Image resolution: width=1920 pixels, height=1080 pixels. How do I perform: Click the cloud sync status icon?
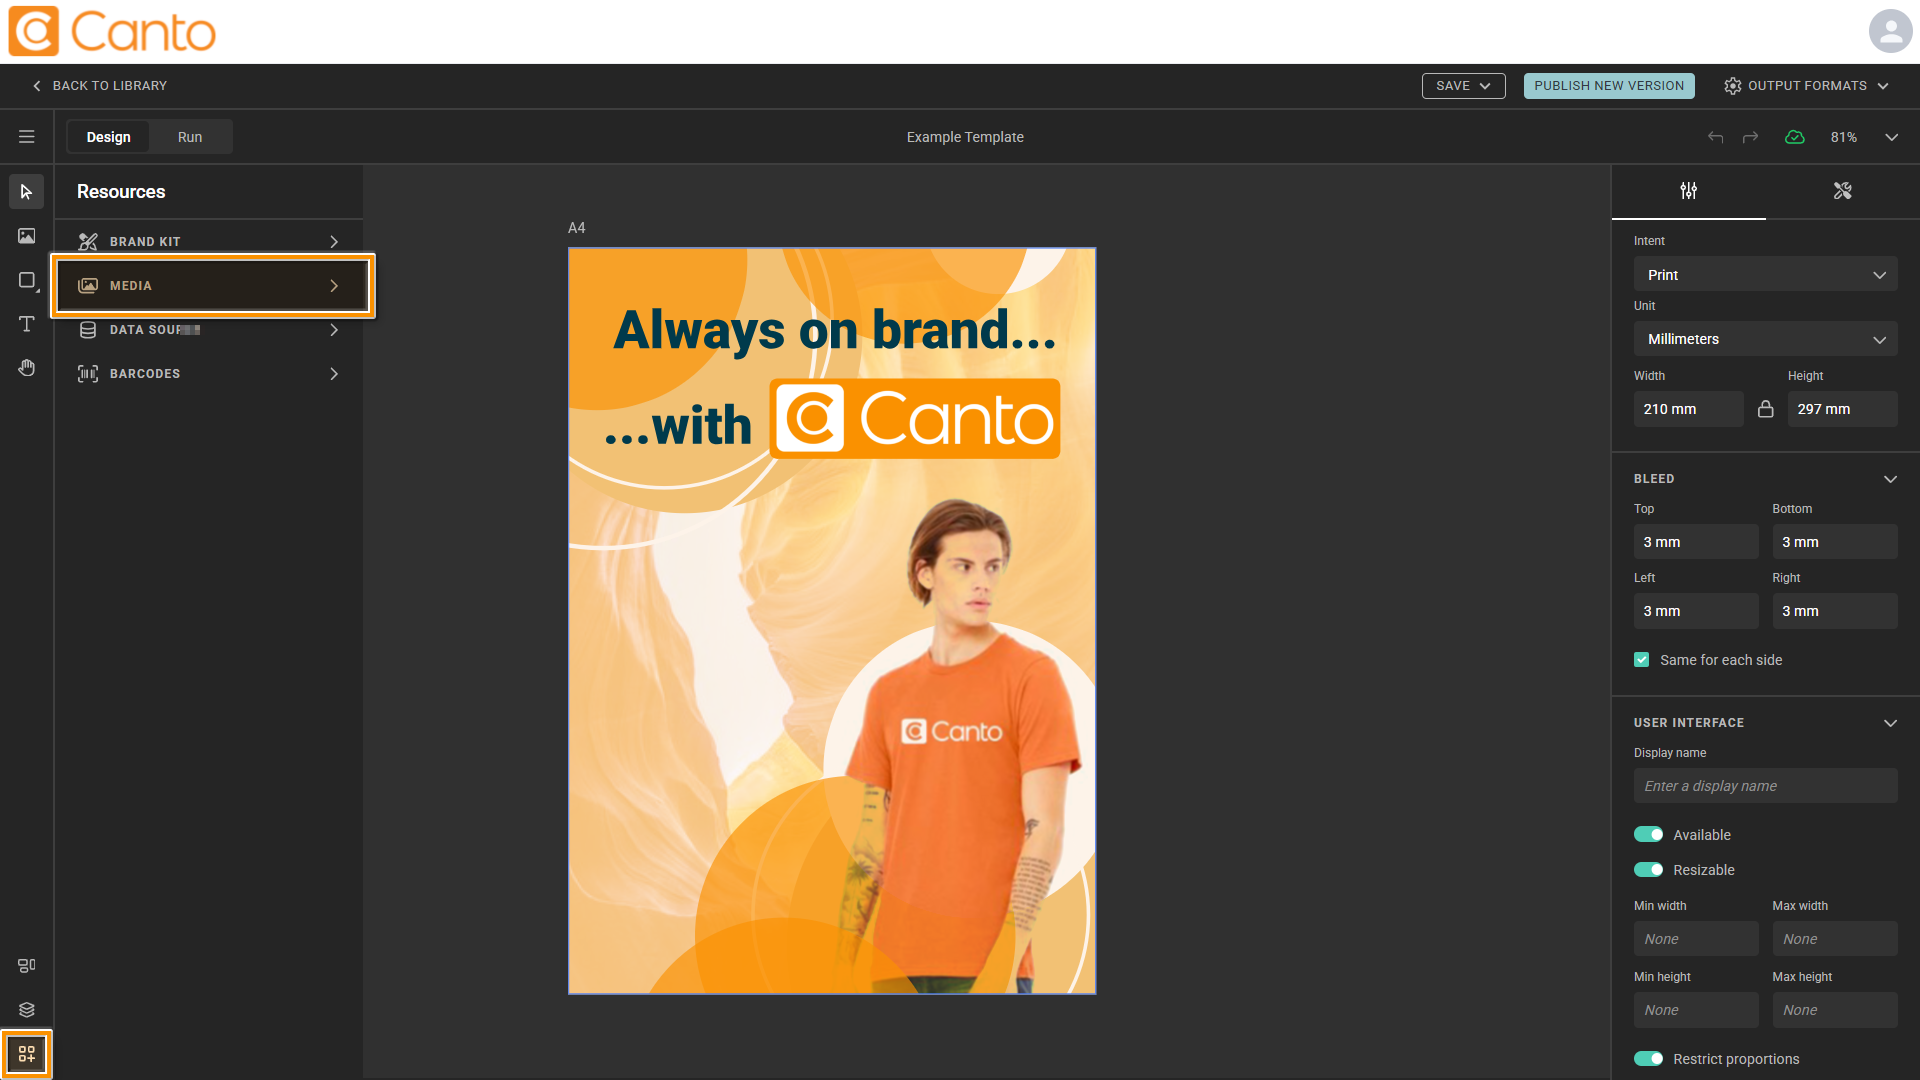click(x=1795, y=137)
